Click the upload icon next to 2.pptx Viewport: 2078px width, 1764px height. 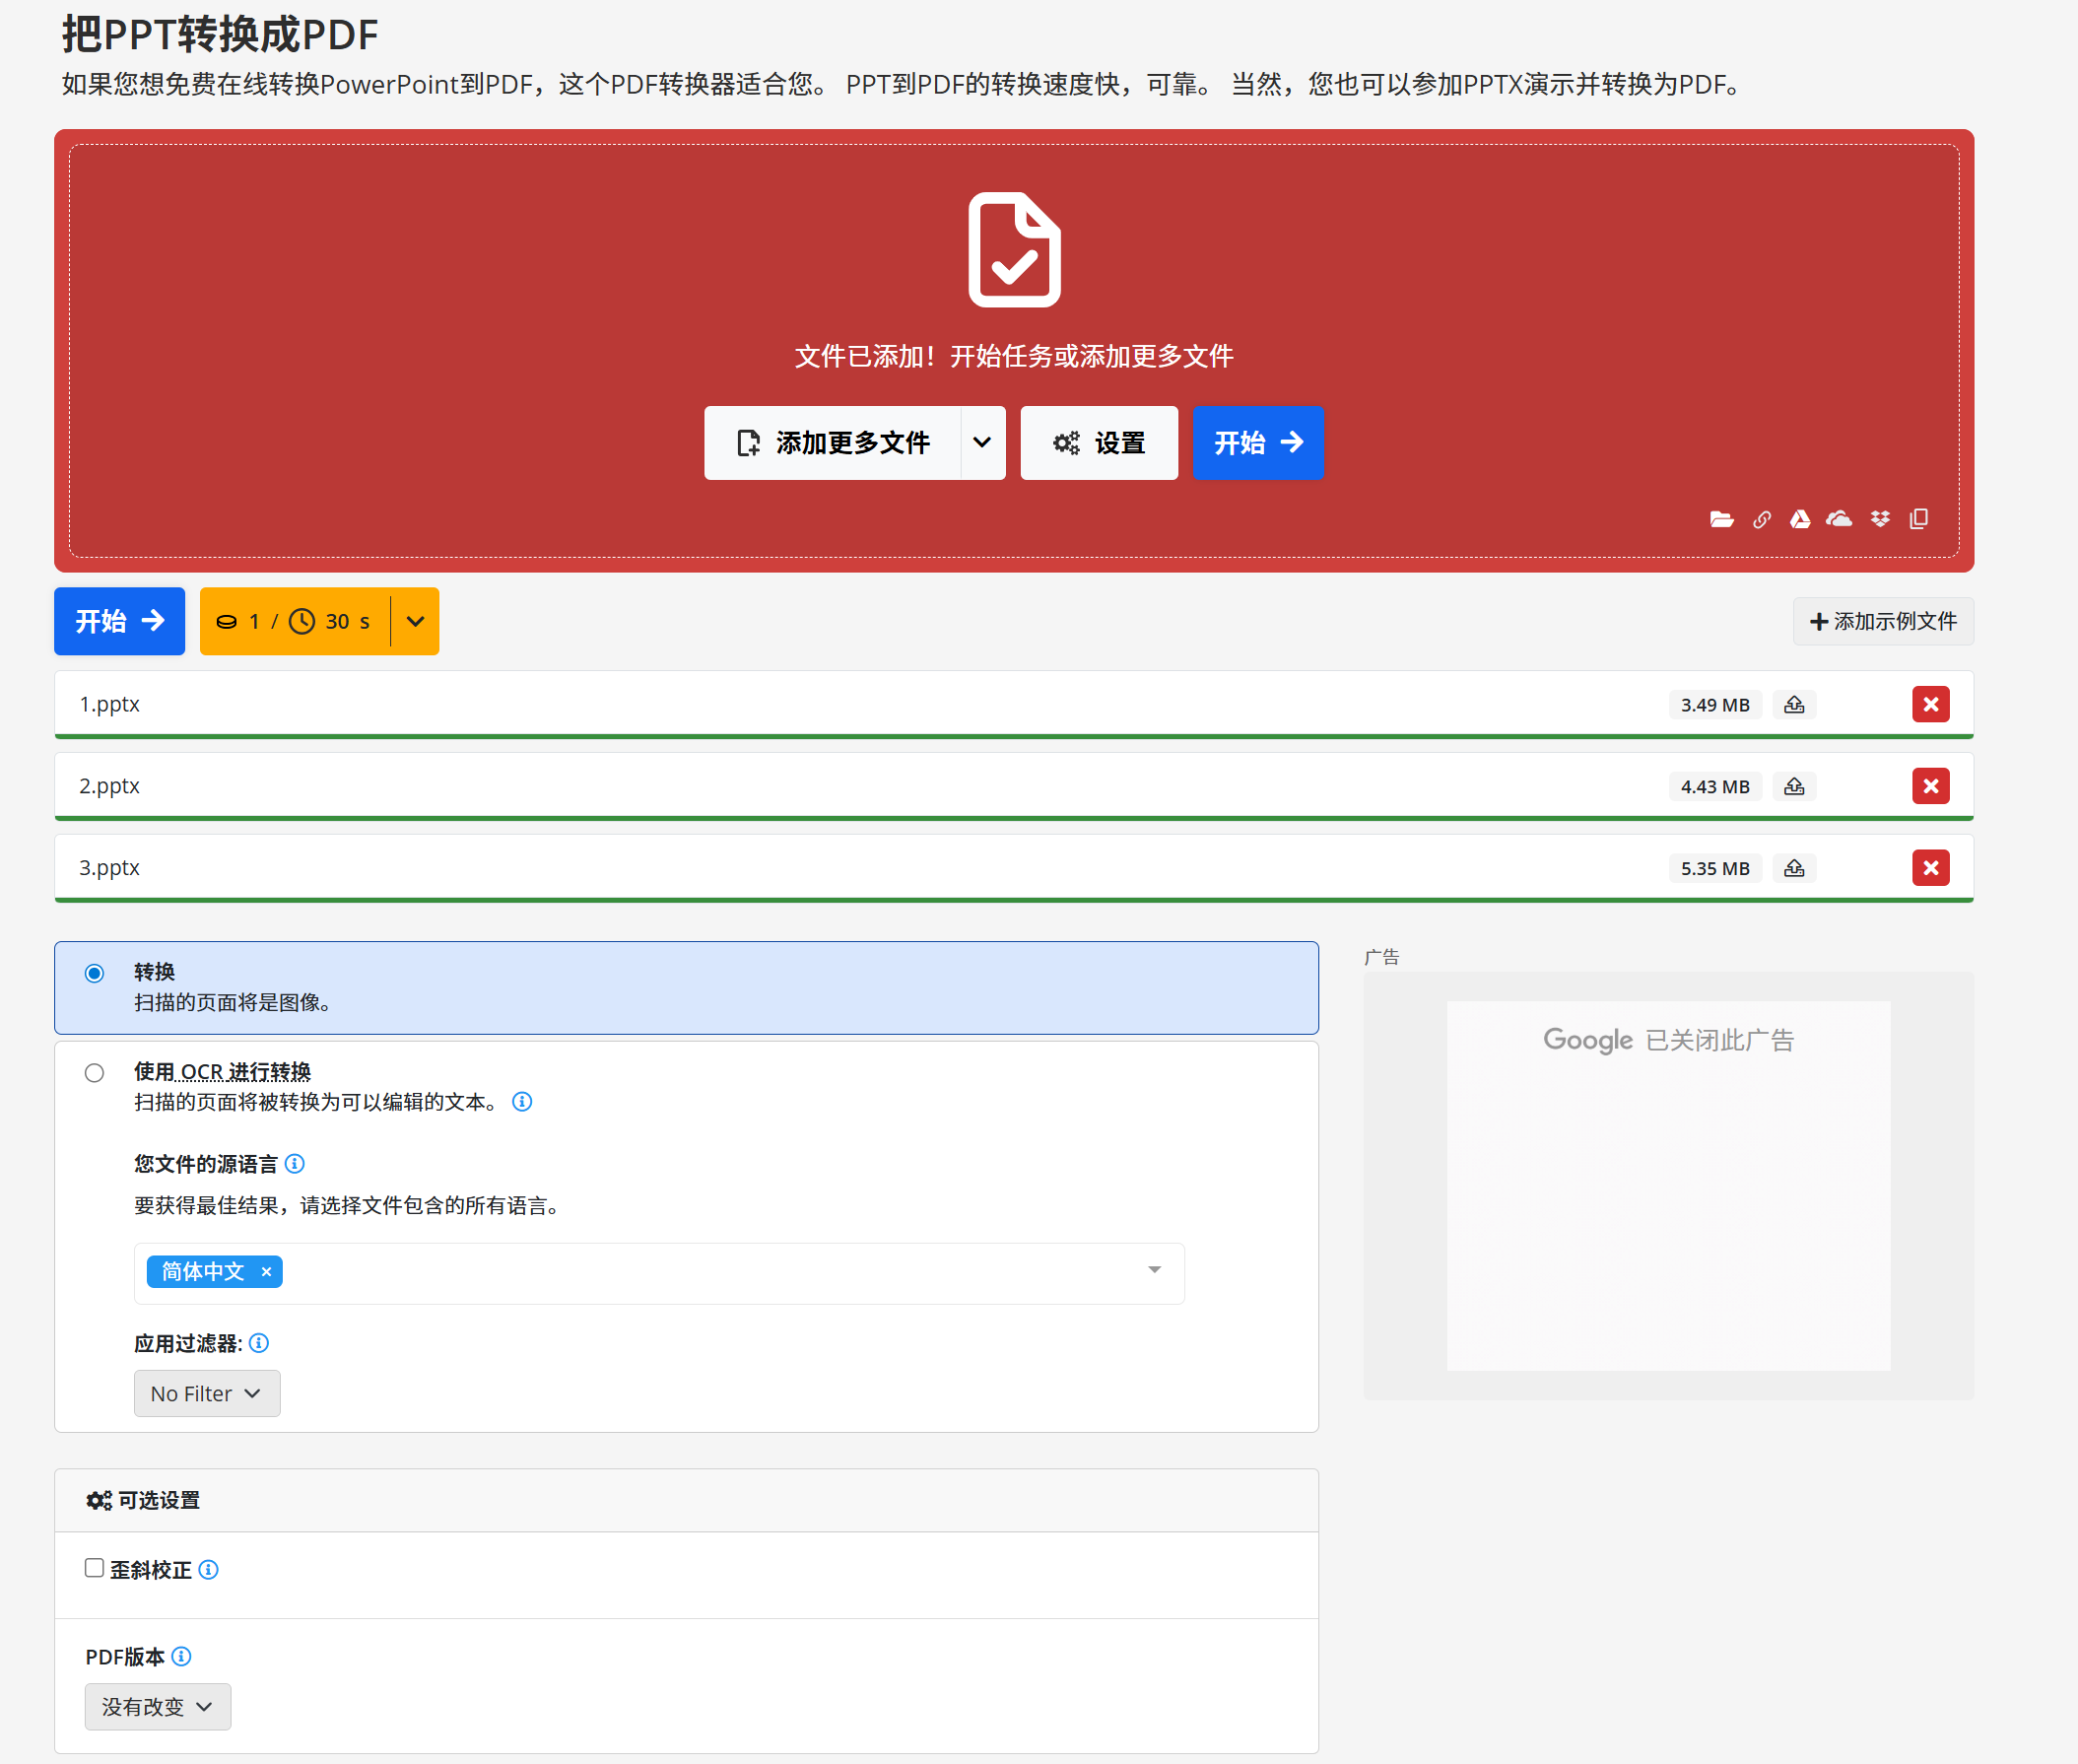(1794, 786)
